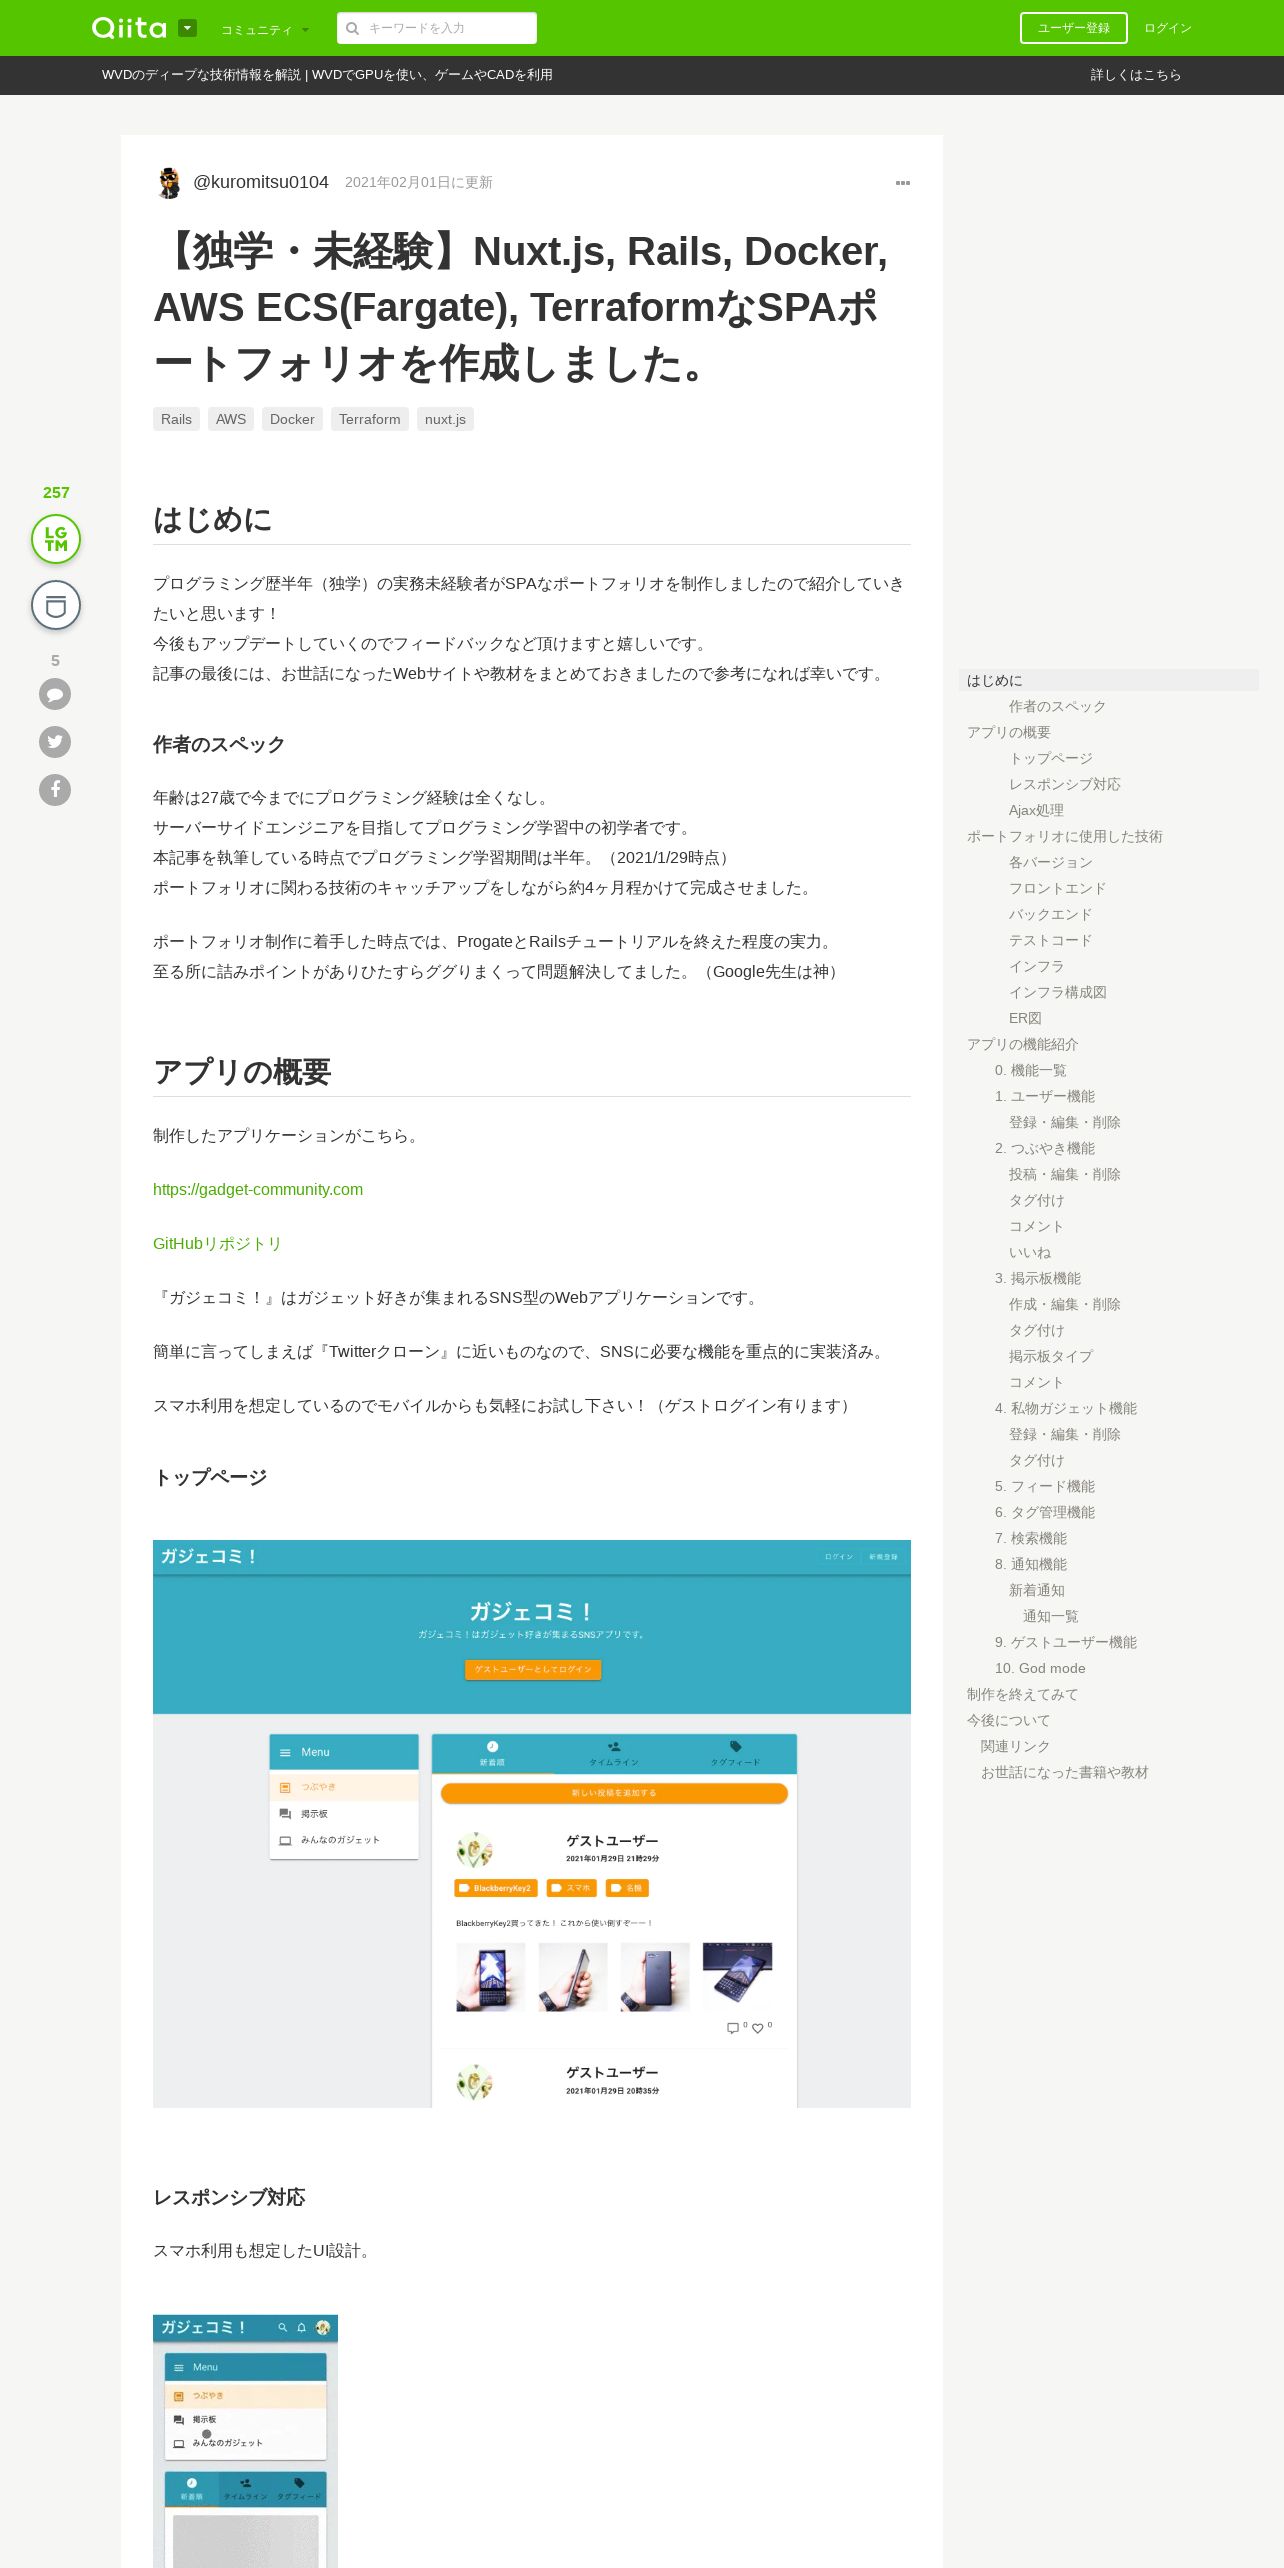This screenshot has height=2568, width=1284.
Task: Jump to 10. God mode in contents
Action: pyautogui.click(x=1040, y=1668)
